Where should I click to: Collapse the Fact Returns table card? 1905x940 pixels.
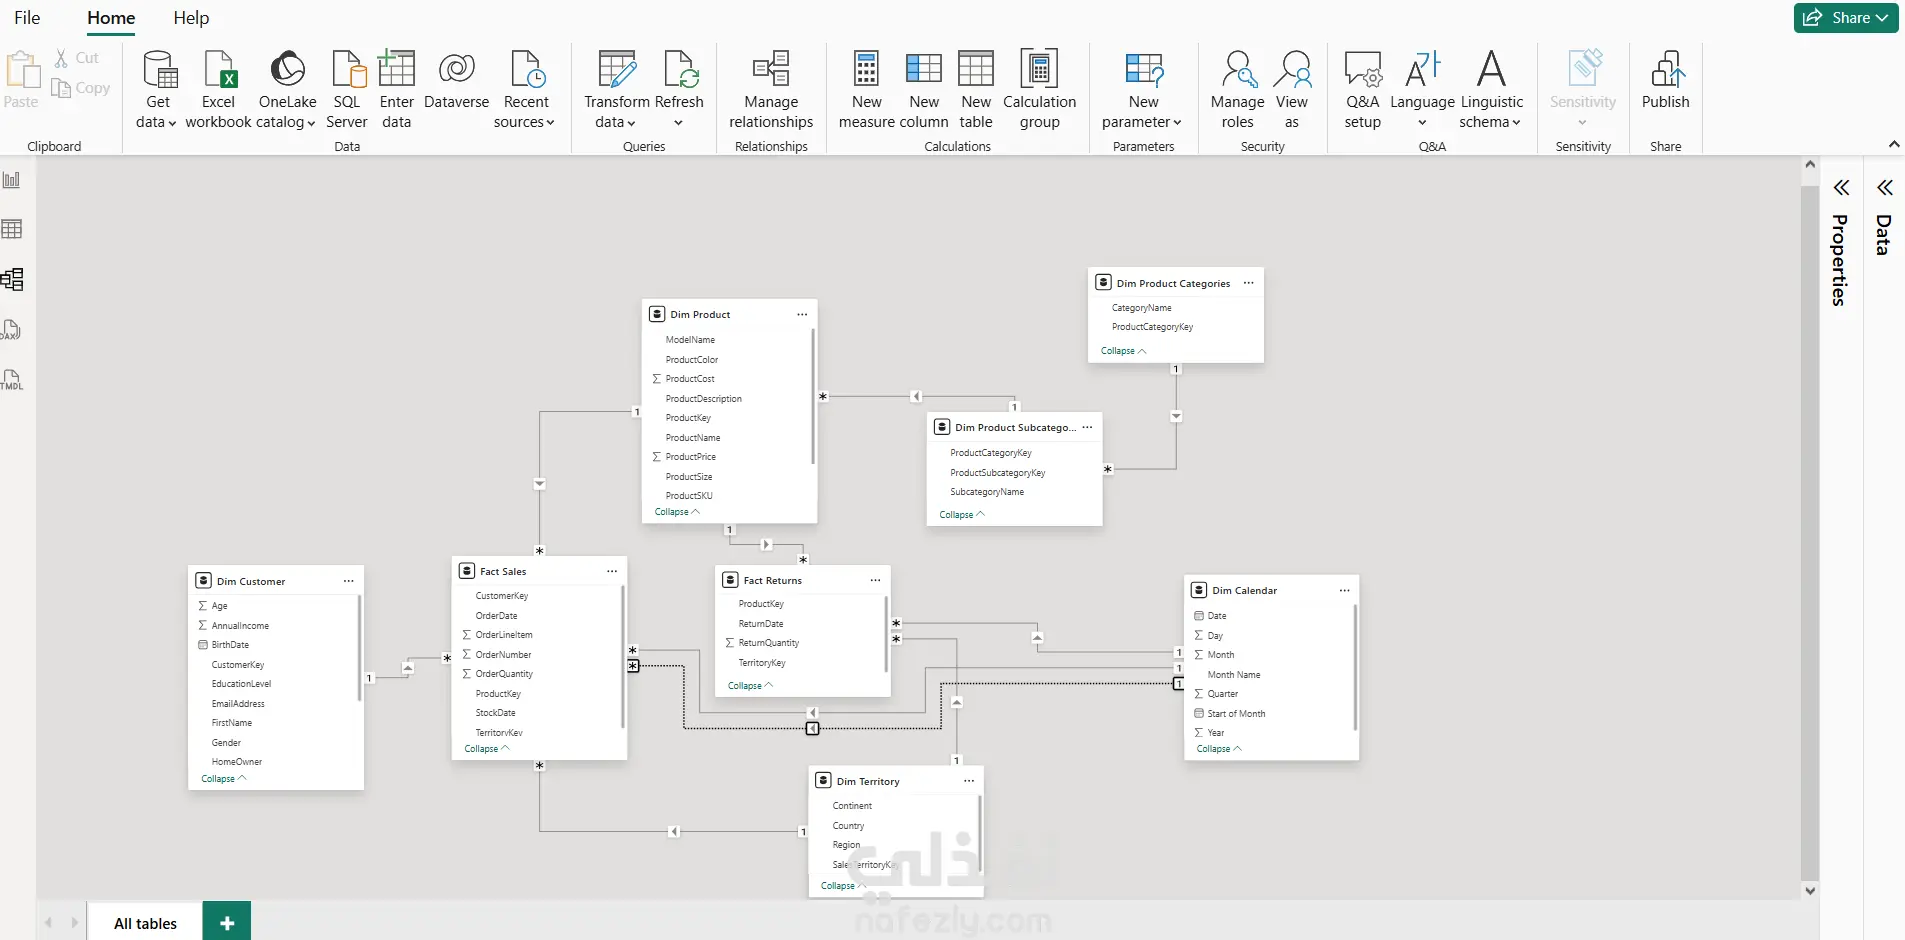750,686
